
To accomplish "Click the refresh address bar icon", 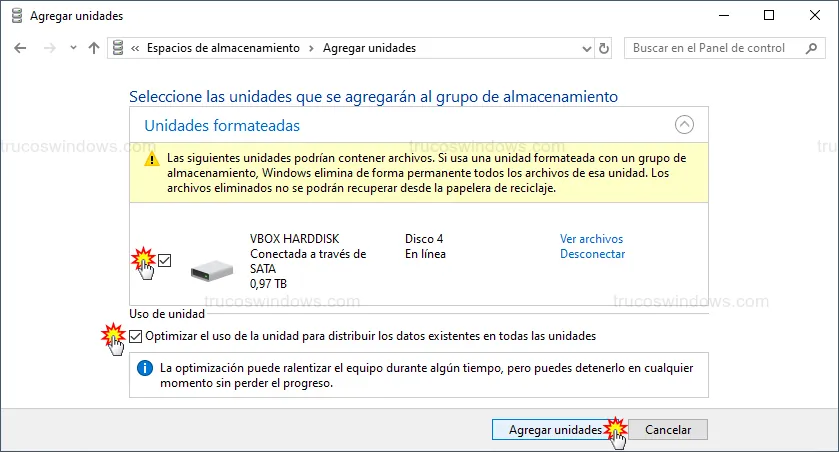I will (x=603, y=48).
